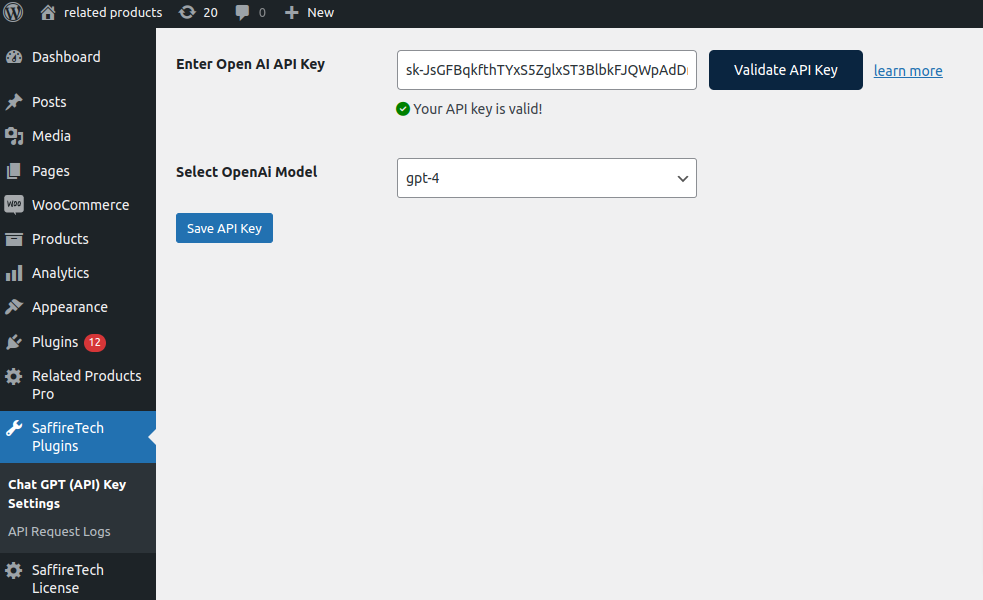Click the WooCommerce sidebar icon
983x600 pixels.
14,205
